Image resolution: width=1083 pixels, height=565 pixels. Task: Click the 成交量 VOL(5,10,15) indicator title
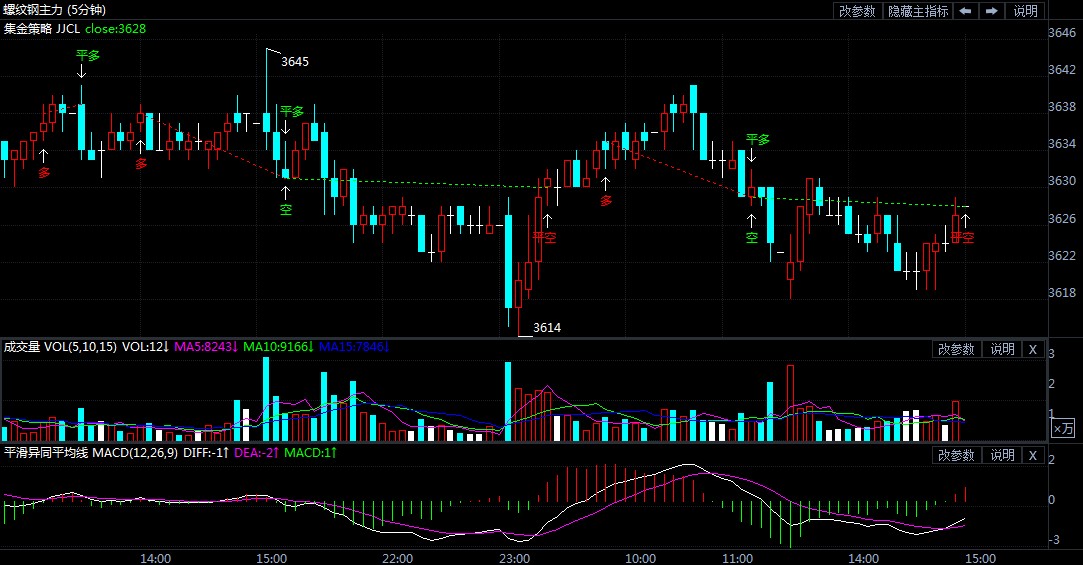coord(60,347)
